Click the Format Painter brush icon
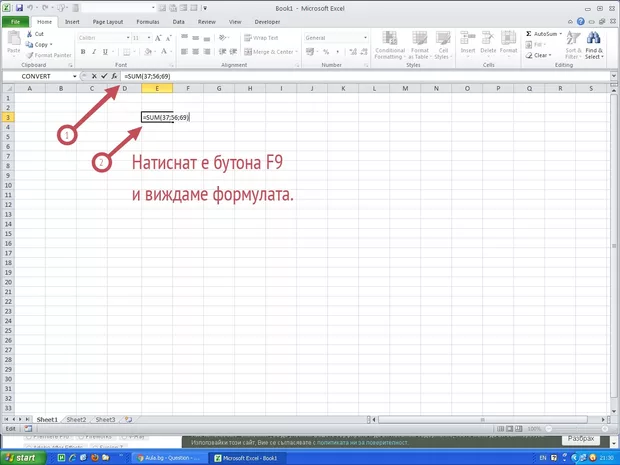620x465 pixels. (x=29, y=55)
